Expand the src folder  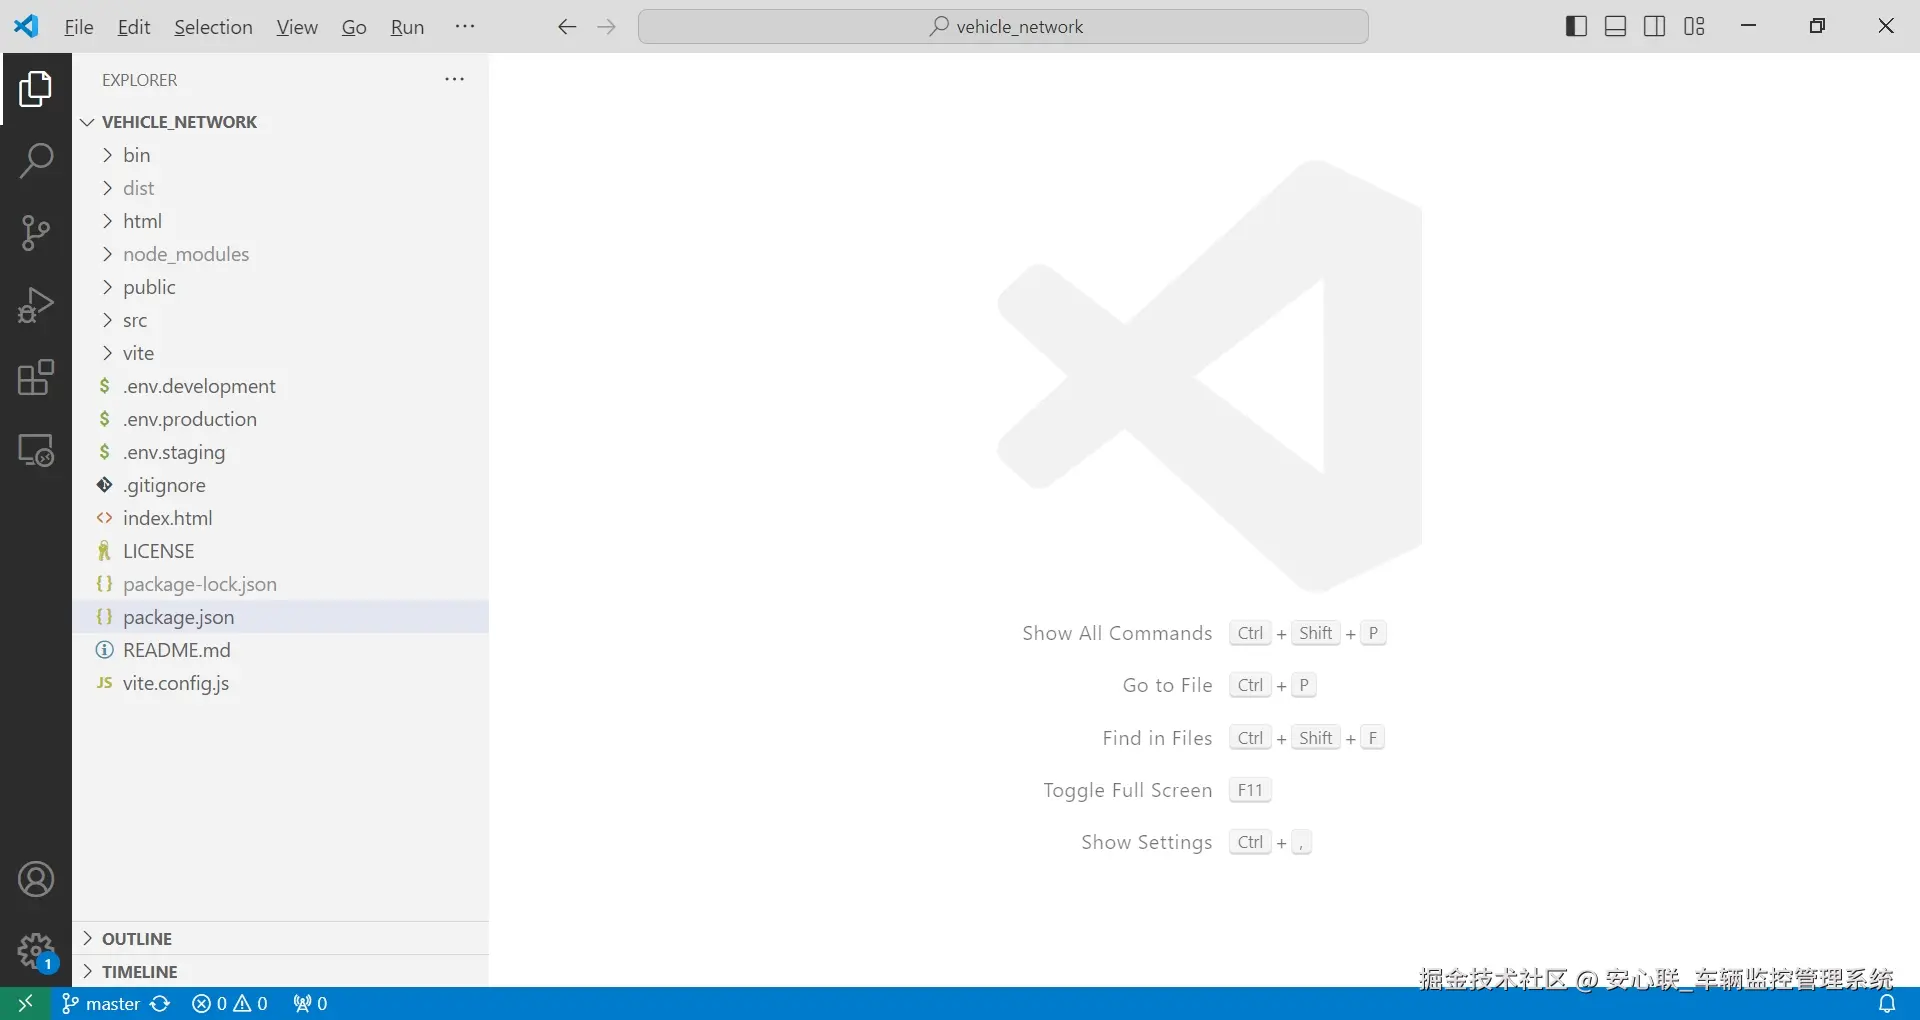[281, 320]
